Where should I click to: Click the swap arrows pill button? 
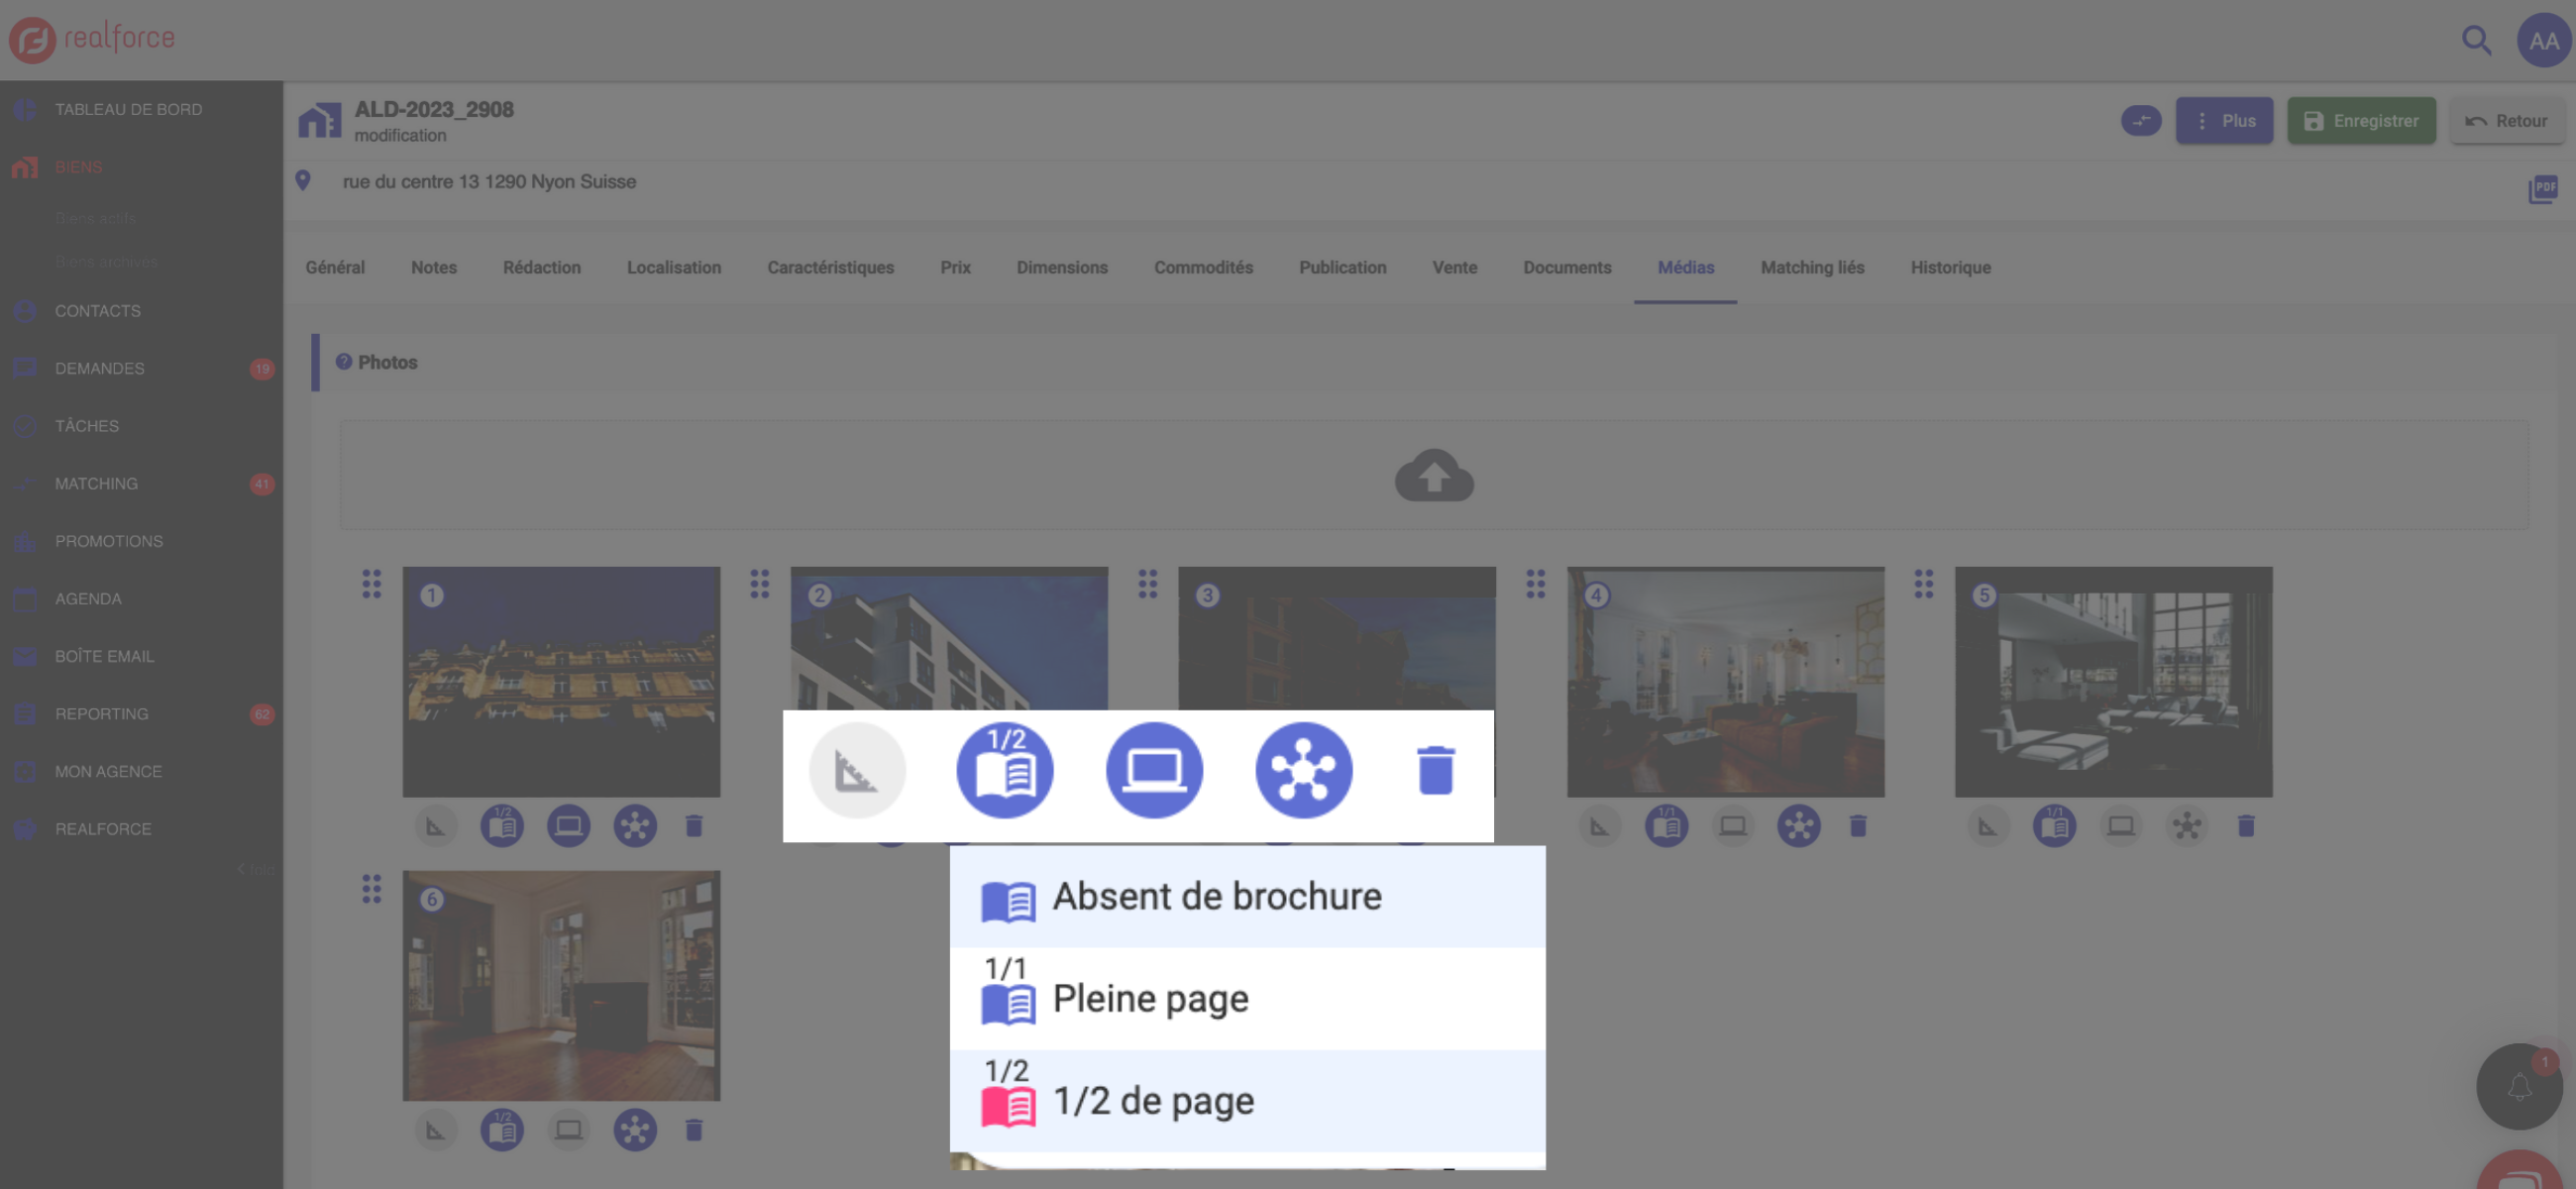click(x=2140, y=121)
